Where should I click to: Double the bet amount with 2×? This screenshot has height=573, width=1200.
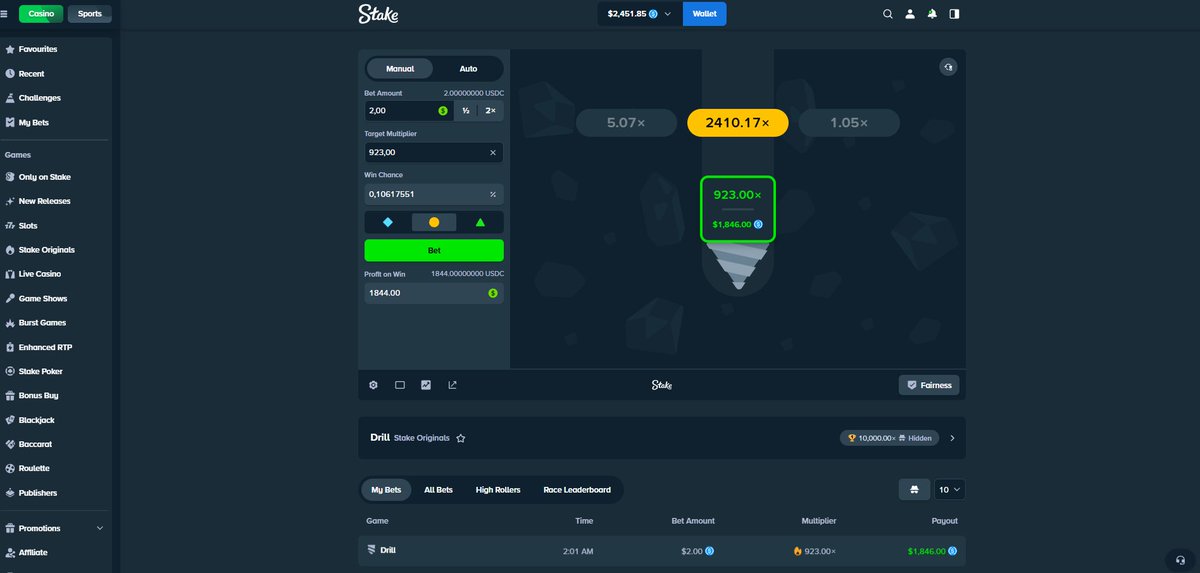tap(490, 111)
